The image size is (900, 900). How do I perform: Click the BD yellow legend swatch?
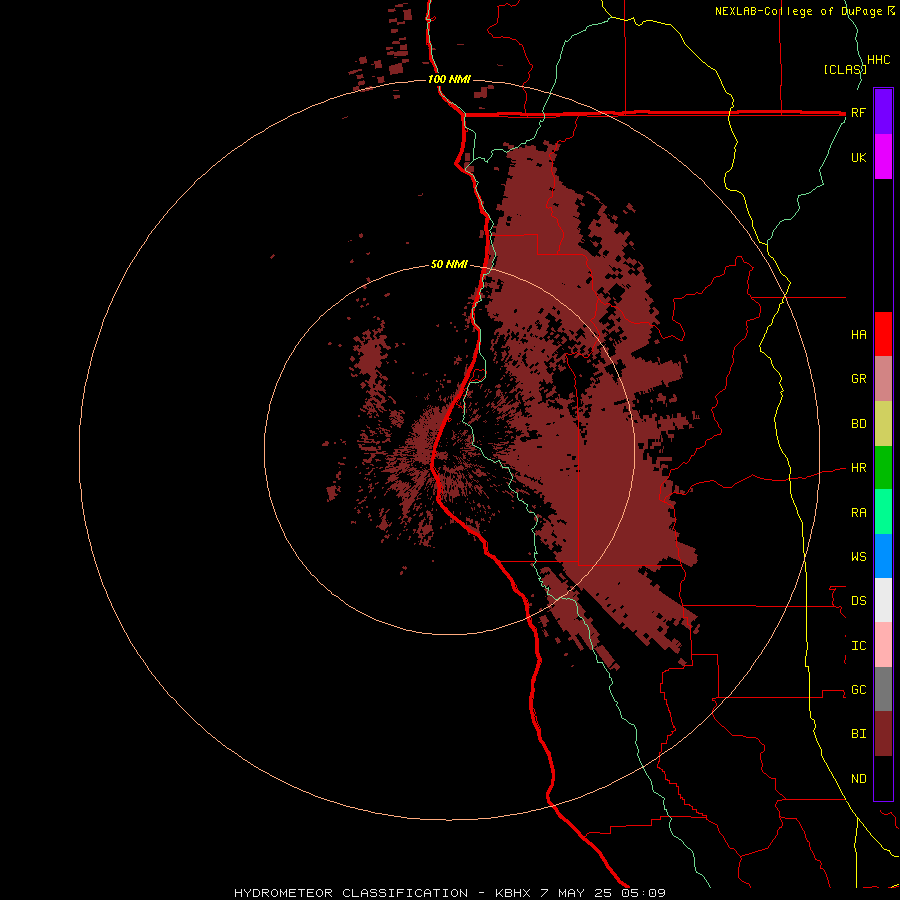pos(883,424)
